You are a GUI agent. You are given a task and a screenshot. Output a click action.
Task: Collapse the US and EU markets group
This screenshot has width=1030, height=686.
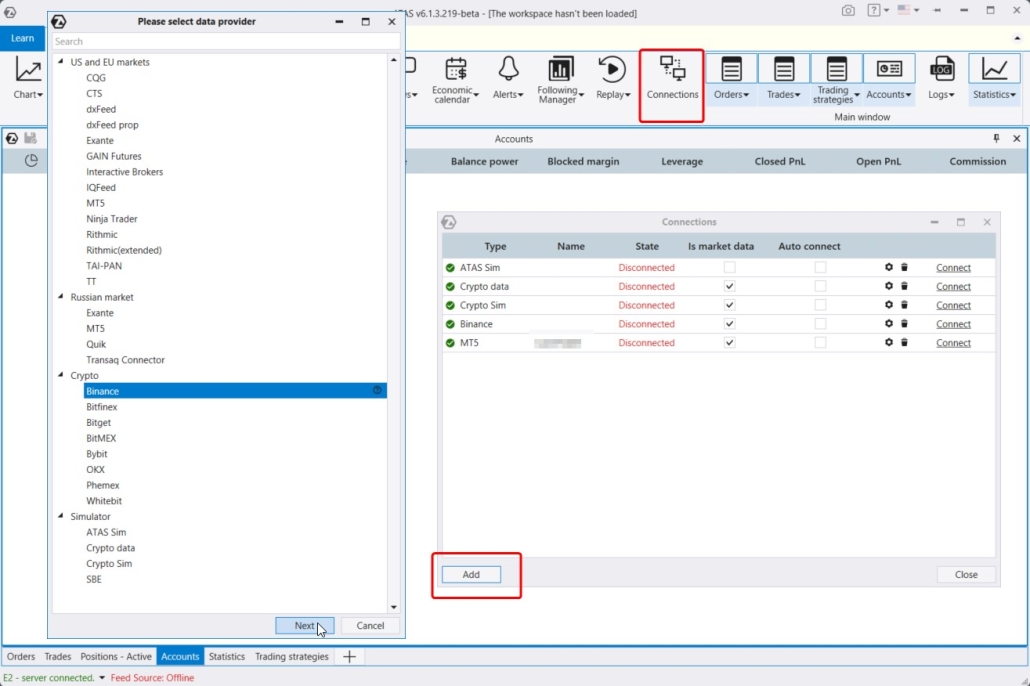(61, 62)
